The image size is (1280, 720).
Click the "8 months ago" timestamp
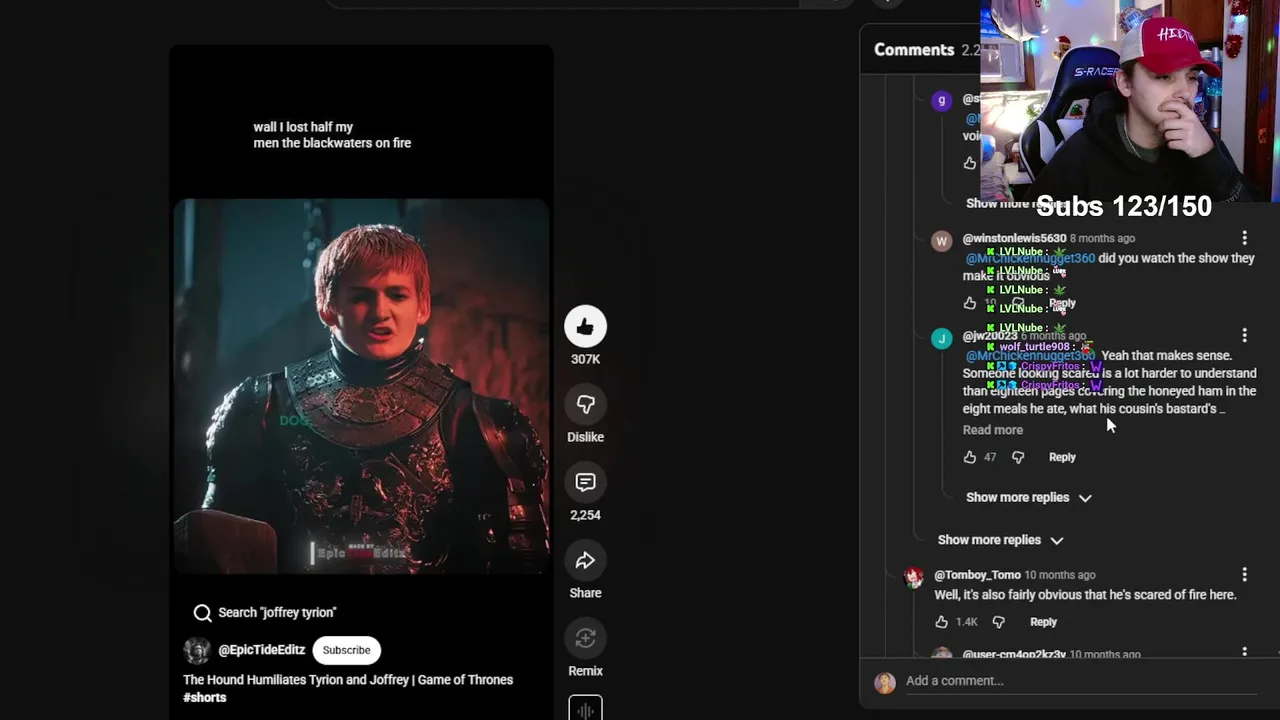click(1102, 238)
